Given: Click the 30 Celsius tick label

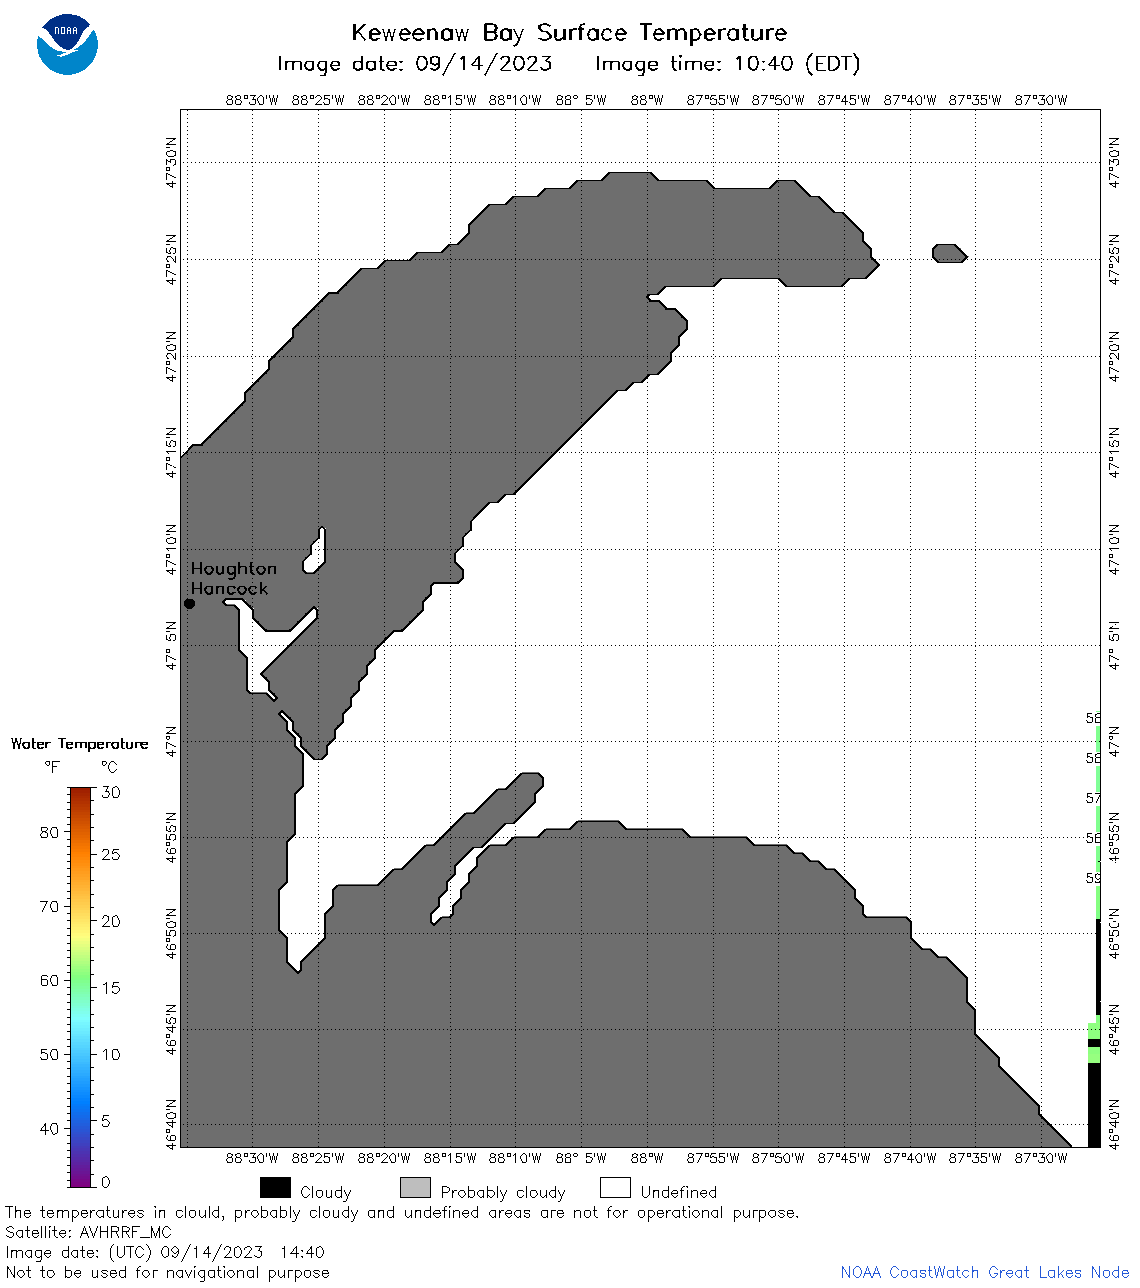Looking at the screenshot, I should click(111, 792).
